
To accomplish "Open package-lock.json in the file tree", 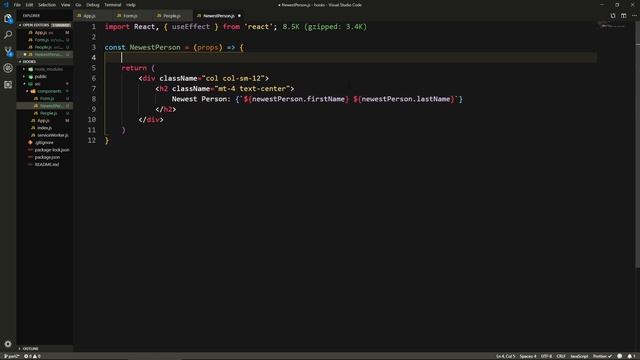I will [44, 150].
